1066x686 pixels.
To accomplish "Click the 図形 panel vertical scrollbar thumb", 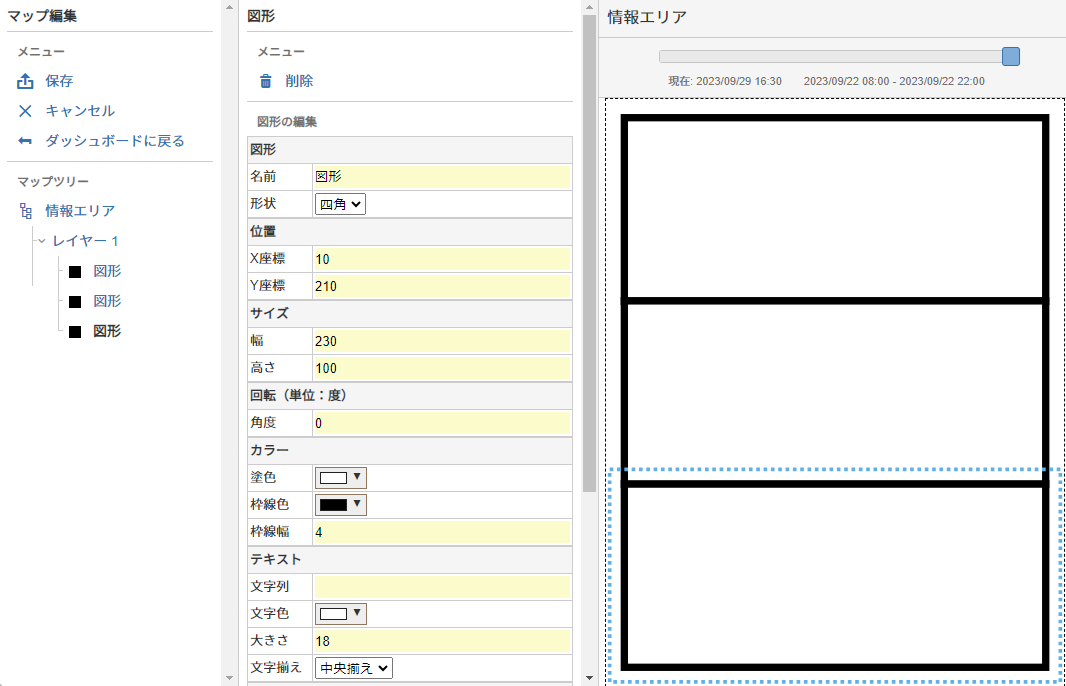I will point(589,253).
